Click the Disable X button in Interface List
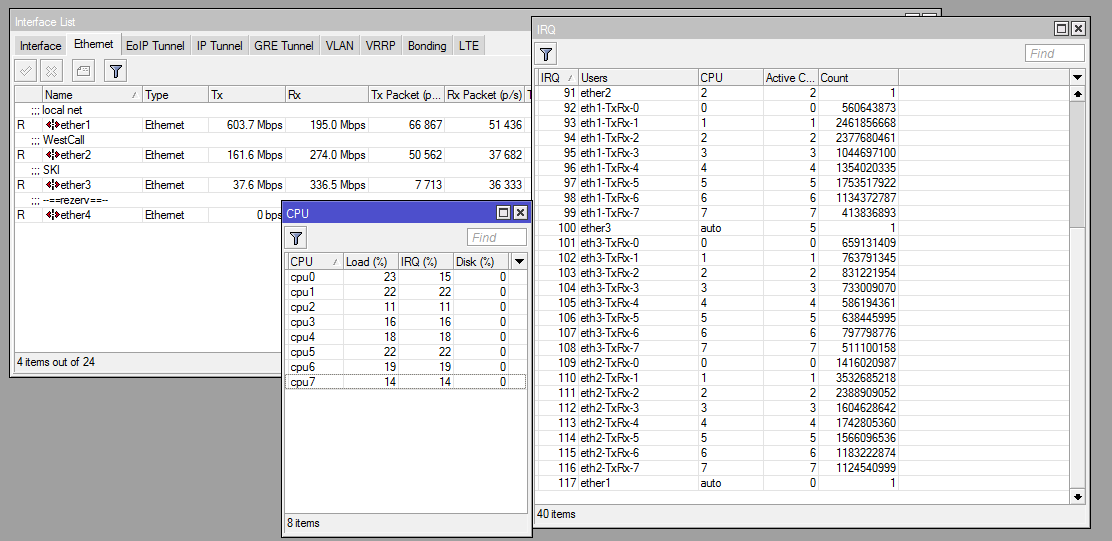 pos(51,71)
